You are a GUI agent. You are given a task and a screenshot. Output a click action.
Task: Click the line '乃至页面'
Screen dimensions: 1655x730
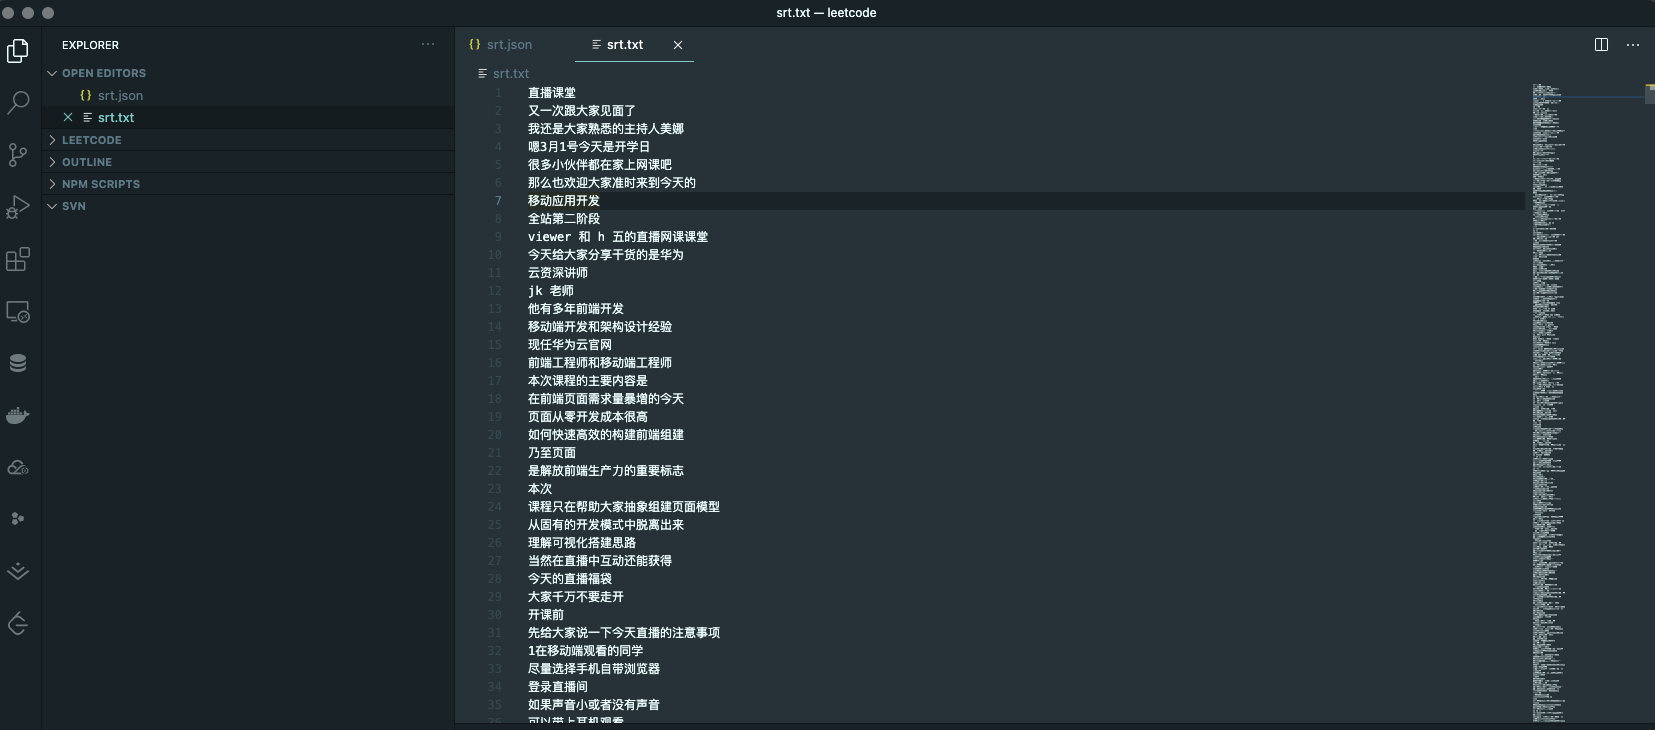click(552, 452)
